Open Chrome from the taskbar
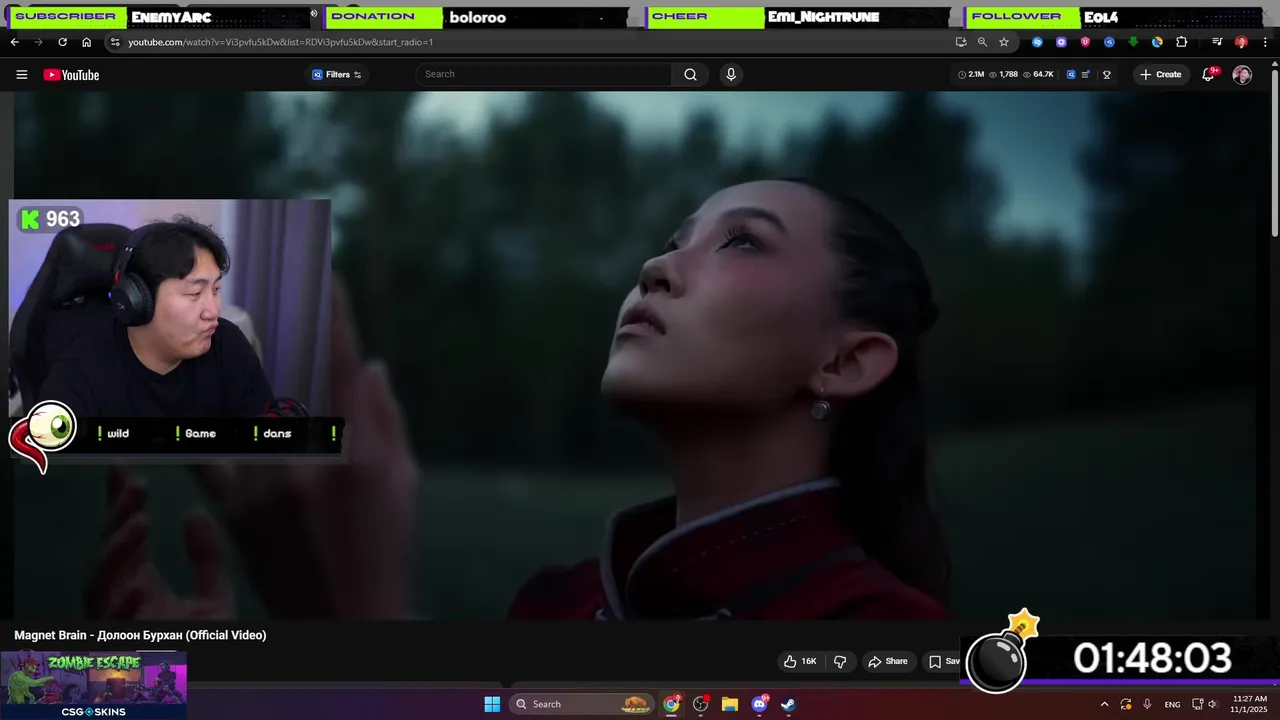This screenshot has height=720, width=1280. [x=672, y=704]
